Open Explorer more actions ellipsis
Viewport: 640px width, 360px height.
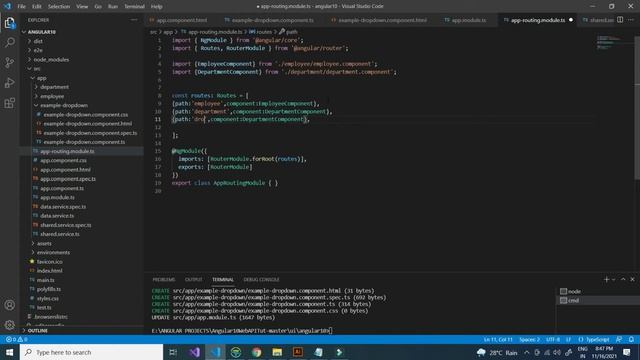click(x=134, y=20)
